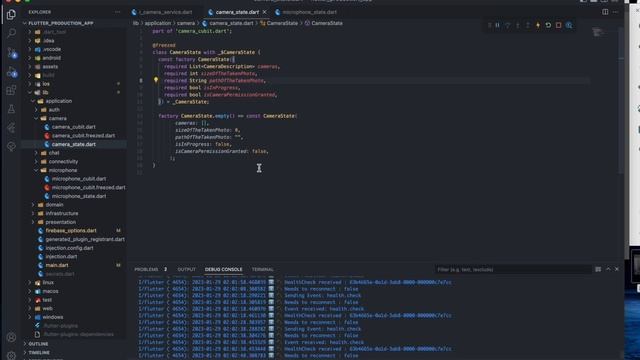Open camera_cubit.dart in the file tree
Viewport: 640px width, 360px height.
point(73,127)
